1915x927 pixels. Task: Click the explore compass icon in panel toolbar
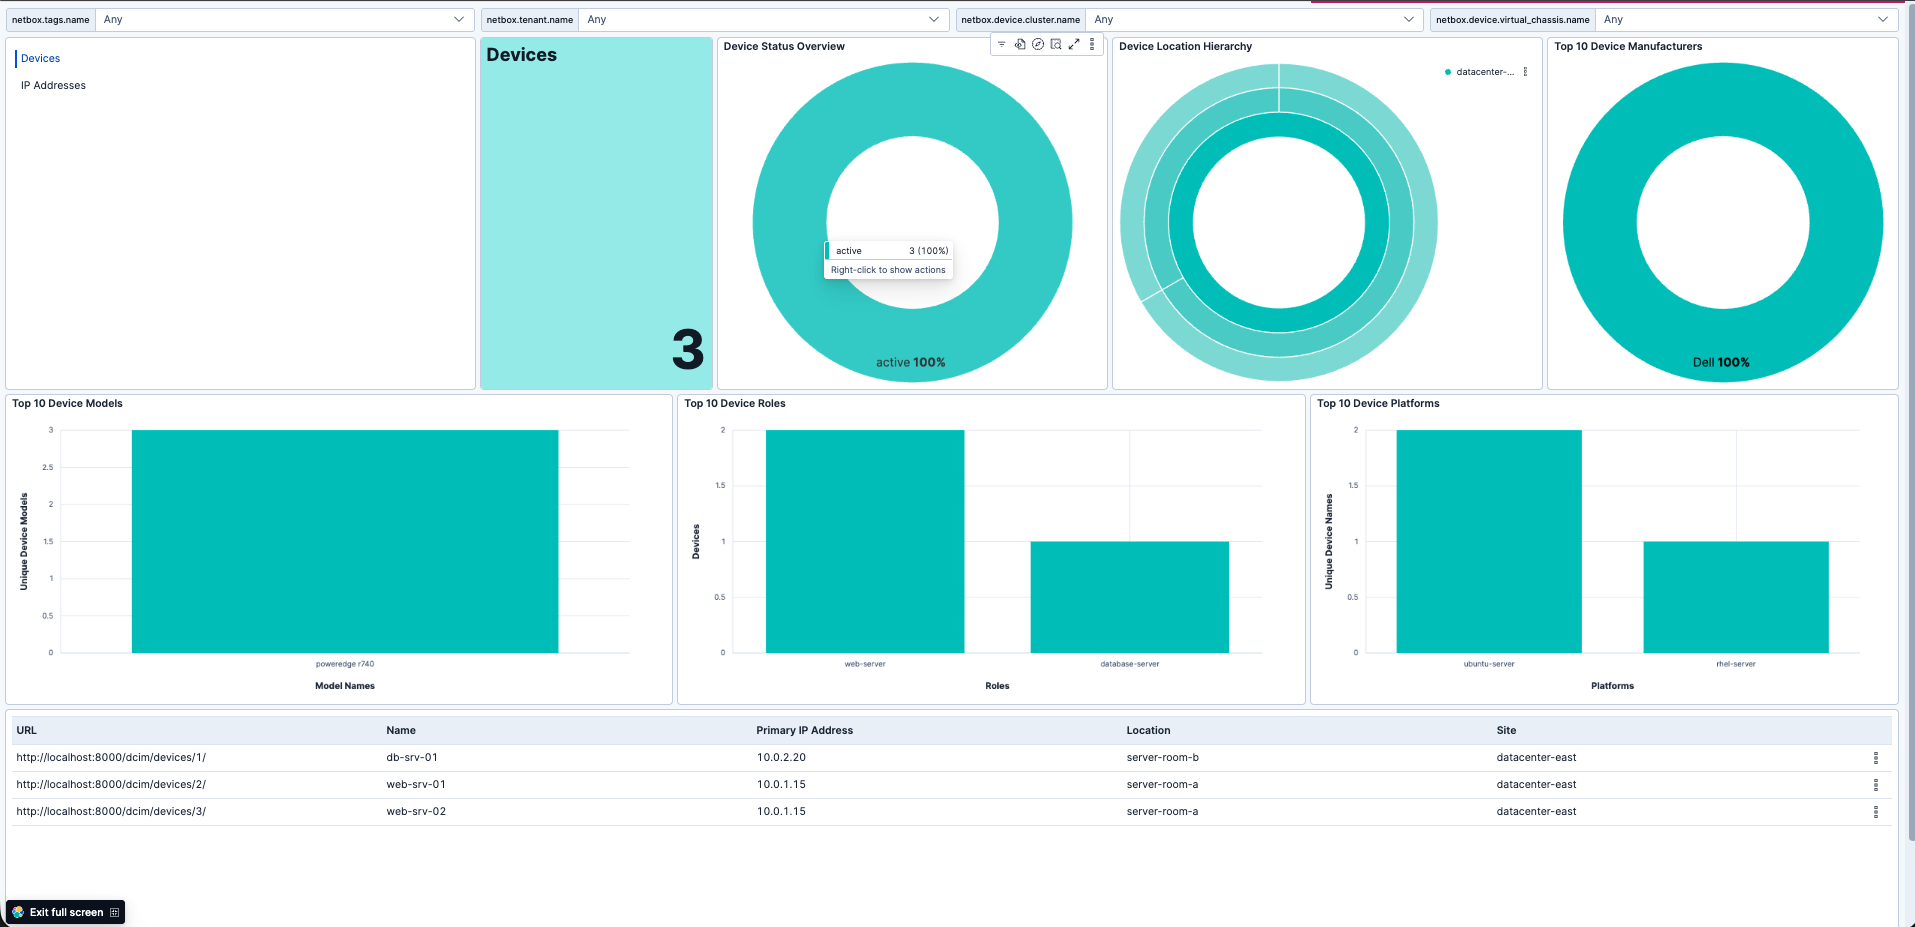[x=1038, y=44]
